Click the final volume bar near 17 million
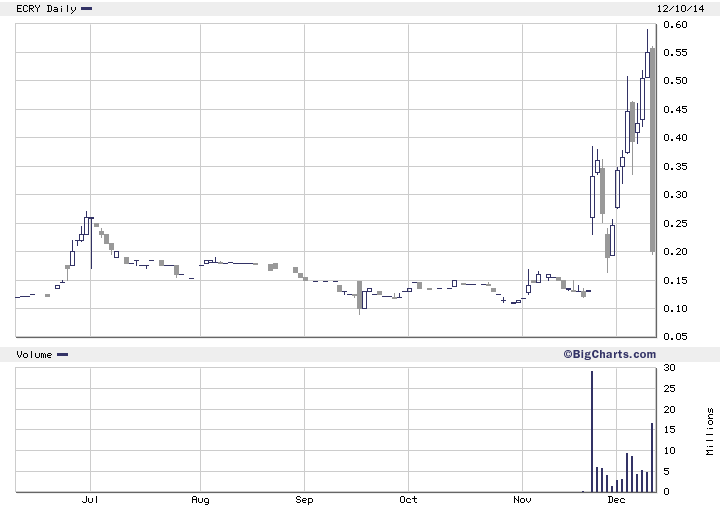720x510 pixels. click(x=652, y=458)
